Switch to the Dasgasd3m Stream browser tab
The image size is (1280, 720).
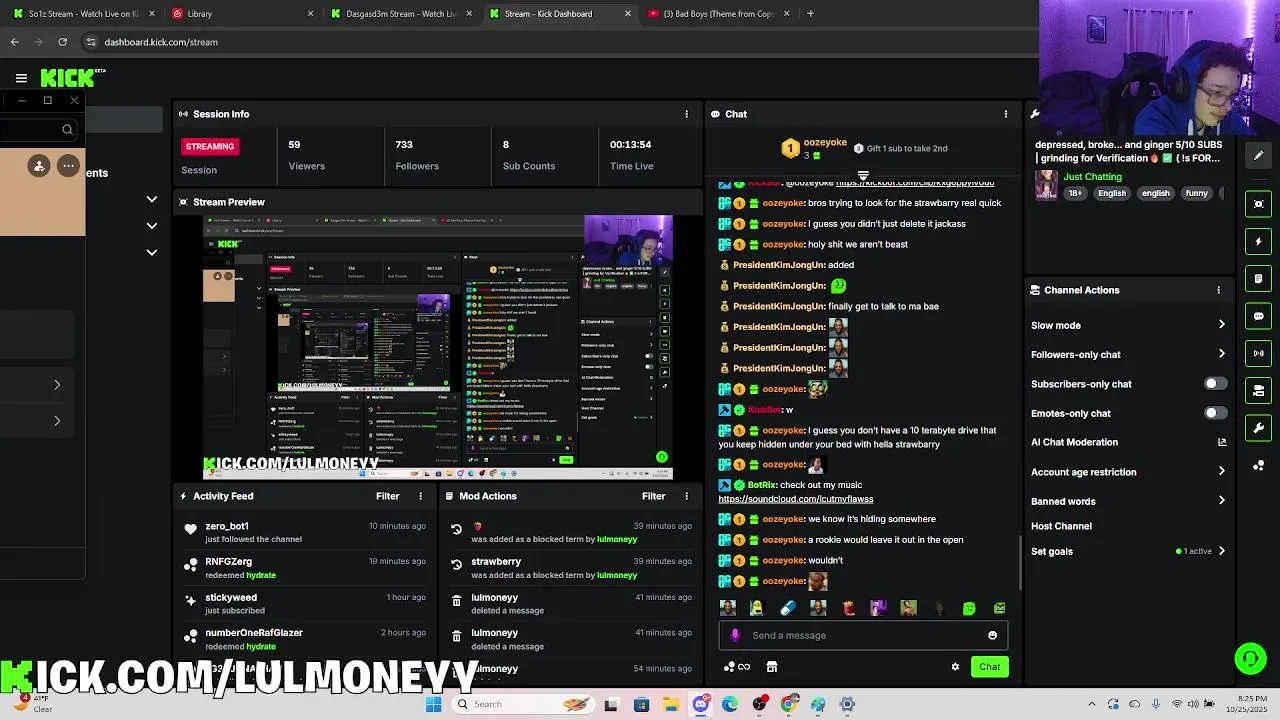point(400,14)
